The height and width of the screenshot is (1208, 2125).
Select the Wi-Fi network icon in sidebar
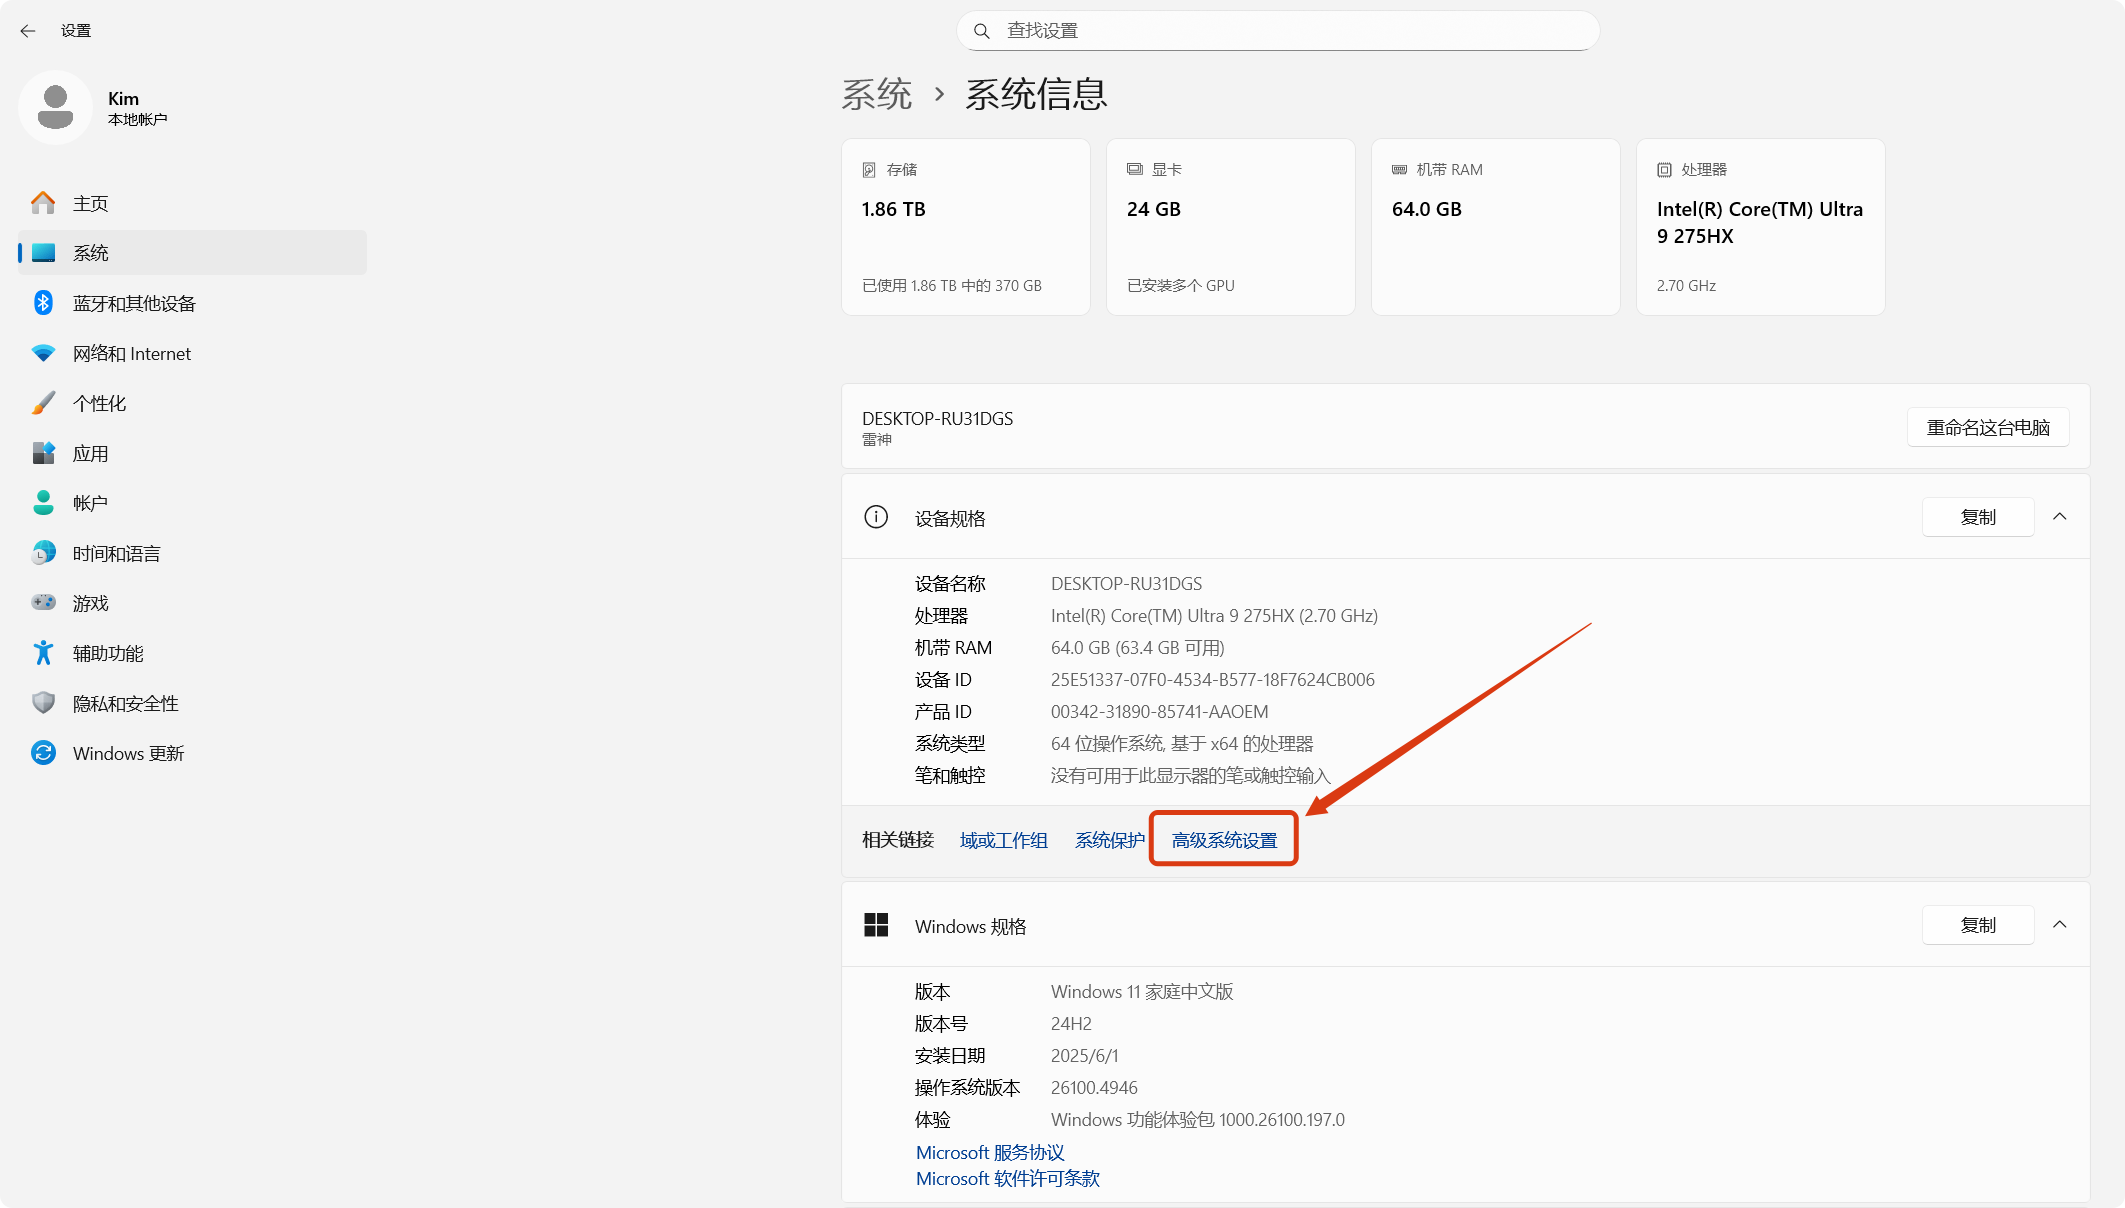pyautogui.click(x=43, y=353)
